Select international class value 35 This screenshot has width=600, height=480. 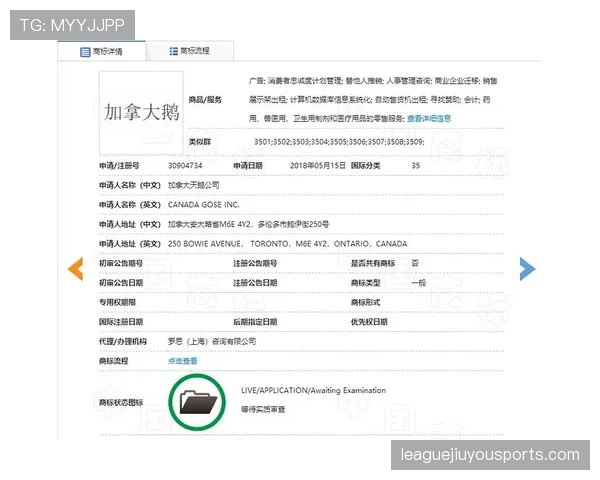416,166
